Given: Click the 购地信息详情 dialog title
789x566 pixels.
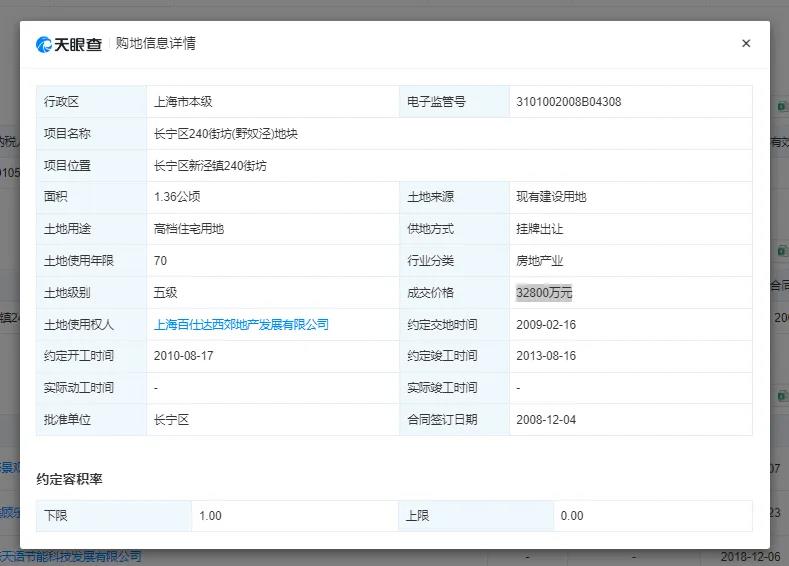Looking at the screenshot, I should (155, 44).
